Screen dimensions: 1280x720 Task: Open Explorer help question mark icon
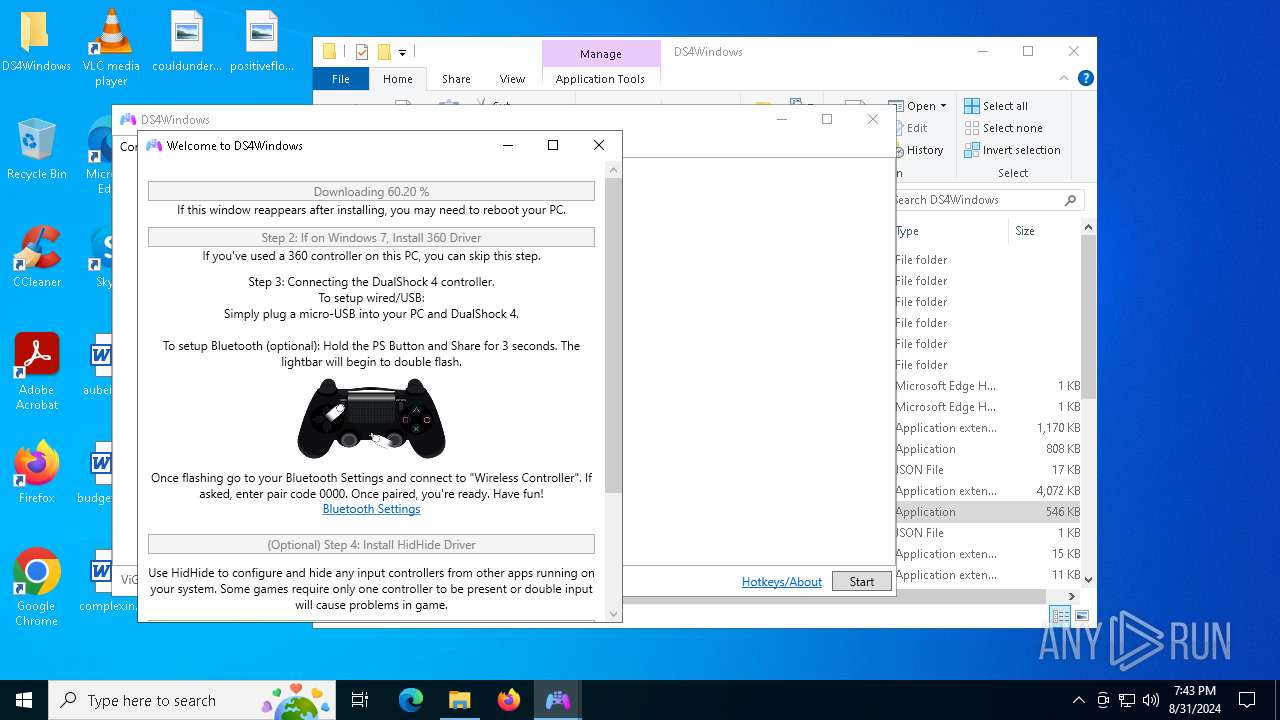[1085, 78]
